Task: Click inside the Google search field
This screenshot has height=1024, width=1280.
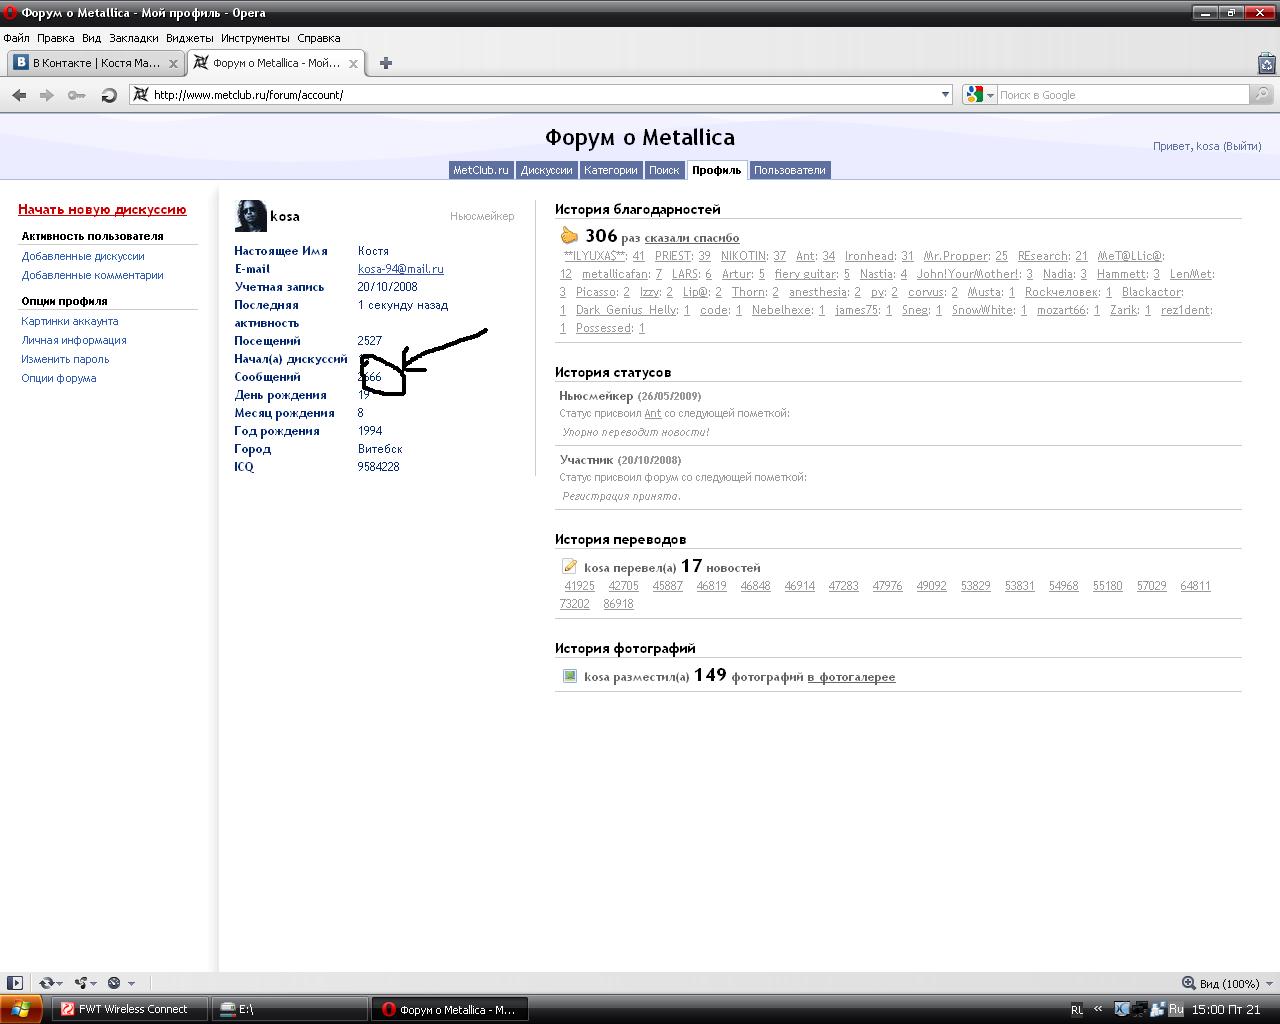Action: click(x=1120, y=95)
